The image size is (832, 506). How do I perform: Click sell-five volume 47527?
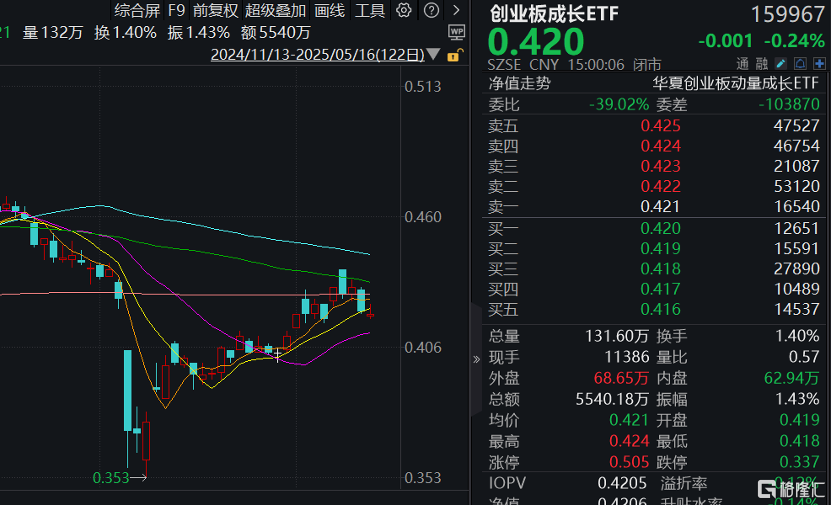tap(796, 126)
